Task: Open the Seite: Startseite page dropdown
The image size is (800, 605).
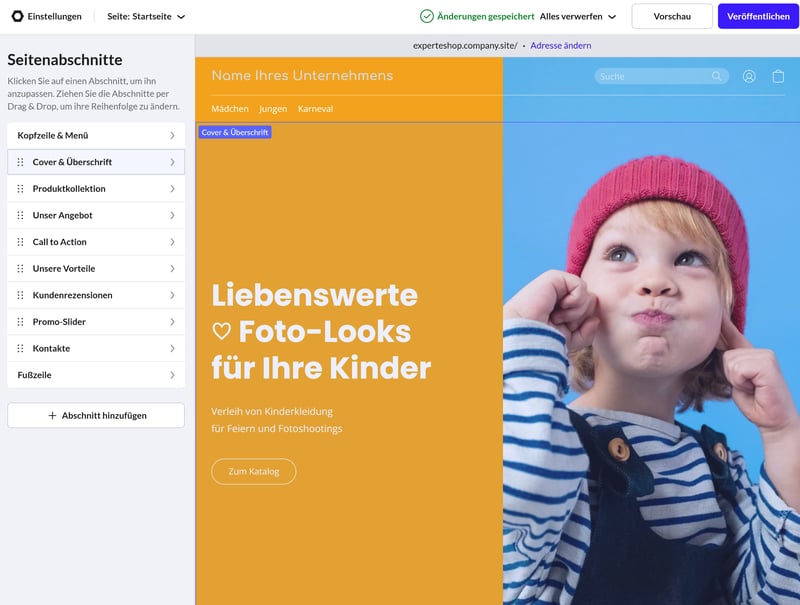Action: pyautogui.click(x=146, y=16)
